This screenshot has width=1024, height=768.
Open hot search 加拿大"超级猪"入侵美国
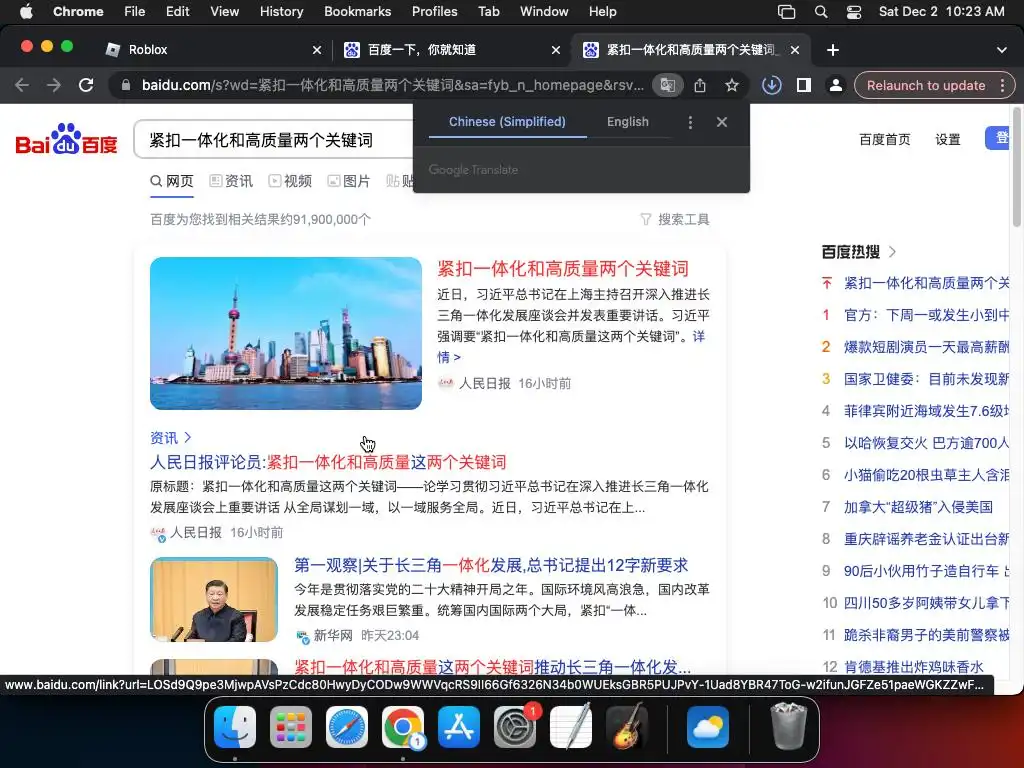918,507
